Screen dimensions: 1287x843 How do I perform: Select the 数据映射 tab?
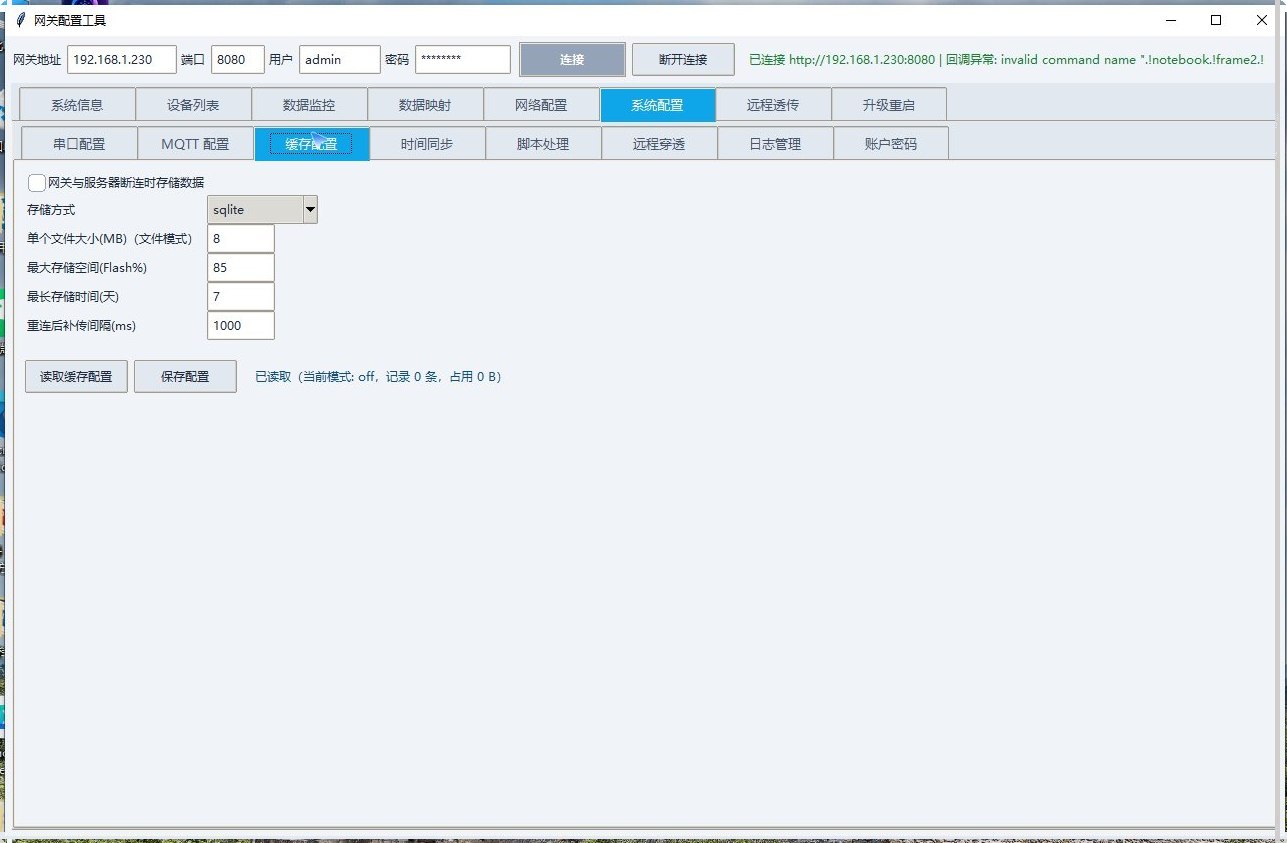click(425, 105)
